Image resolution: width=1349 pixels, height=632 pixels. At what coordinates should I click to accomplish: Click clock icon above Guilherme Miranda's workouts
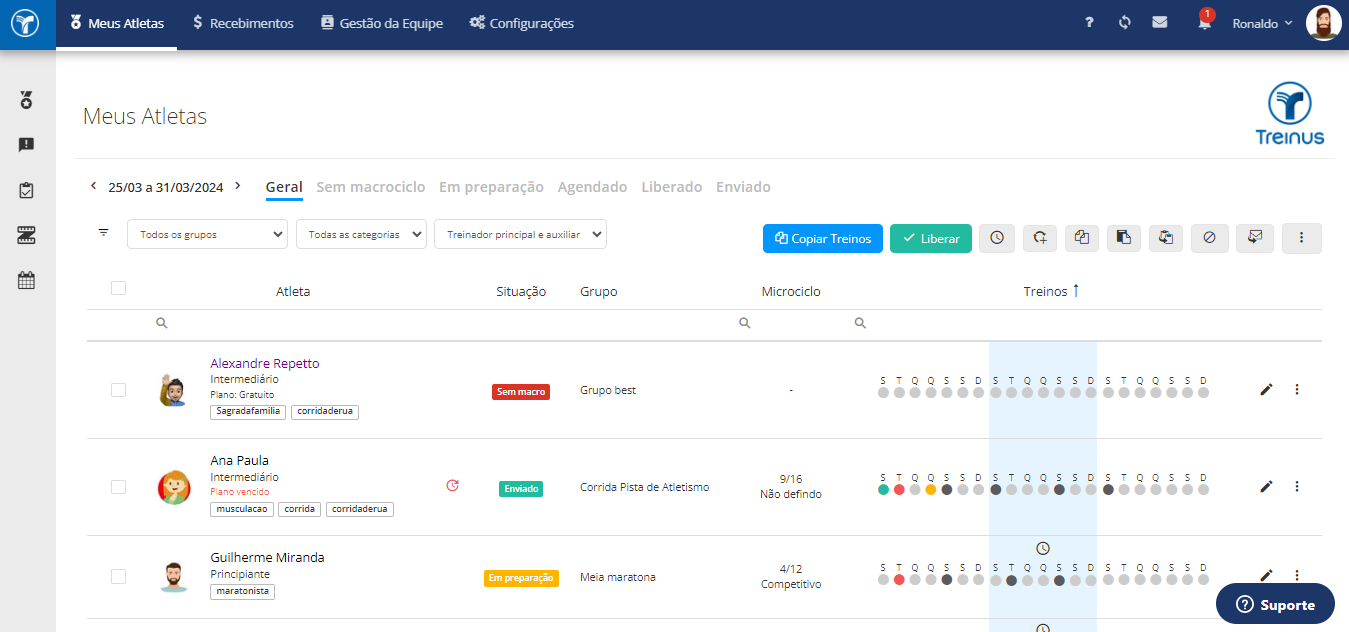[1043, 549]
